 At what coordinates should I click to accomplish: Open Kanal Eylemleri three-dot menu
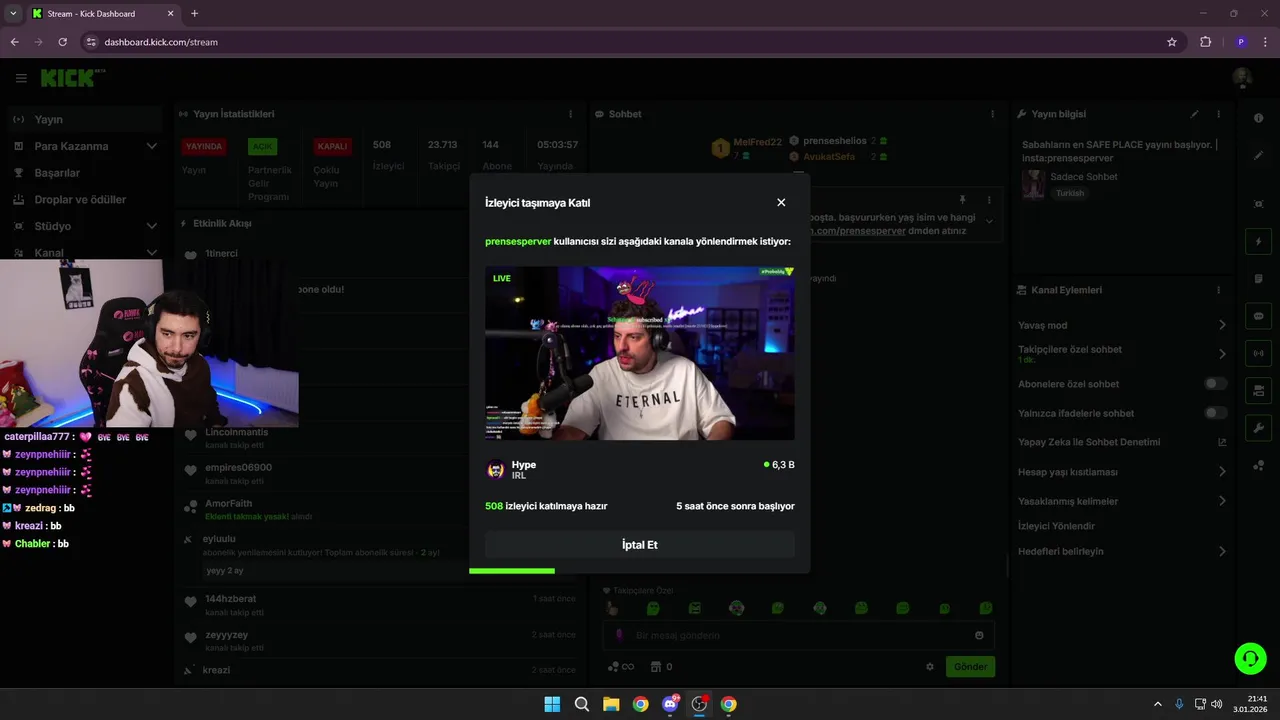pyautogui.click(x=1218, y=290)
